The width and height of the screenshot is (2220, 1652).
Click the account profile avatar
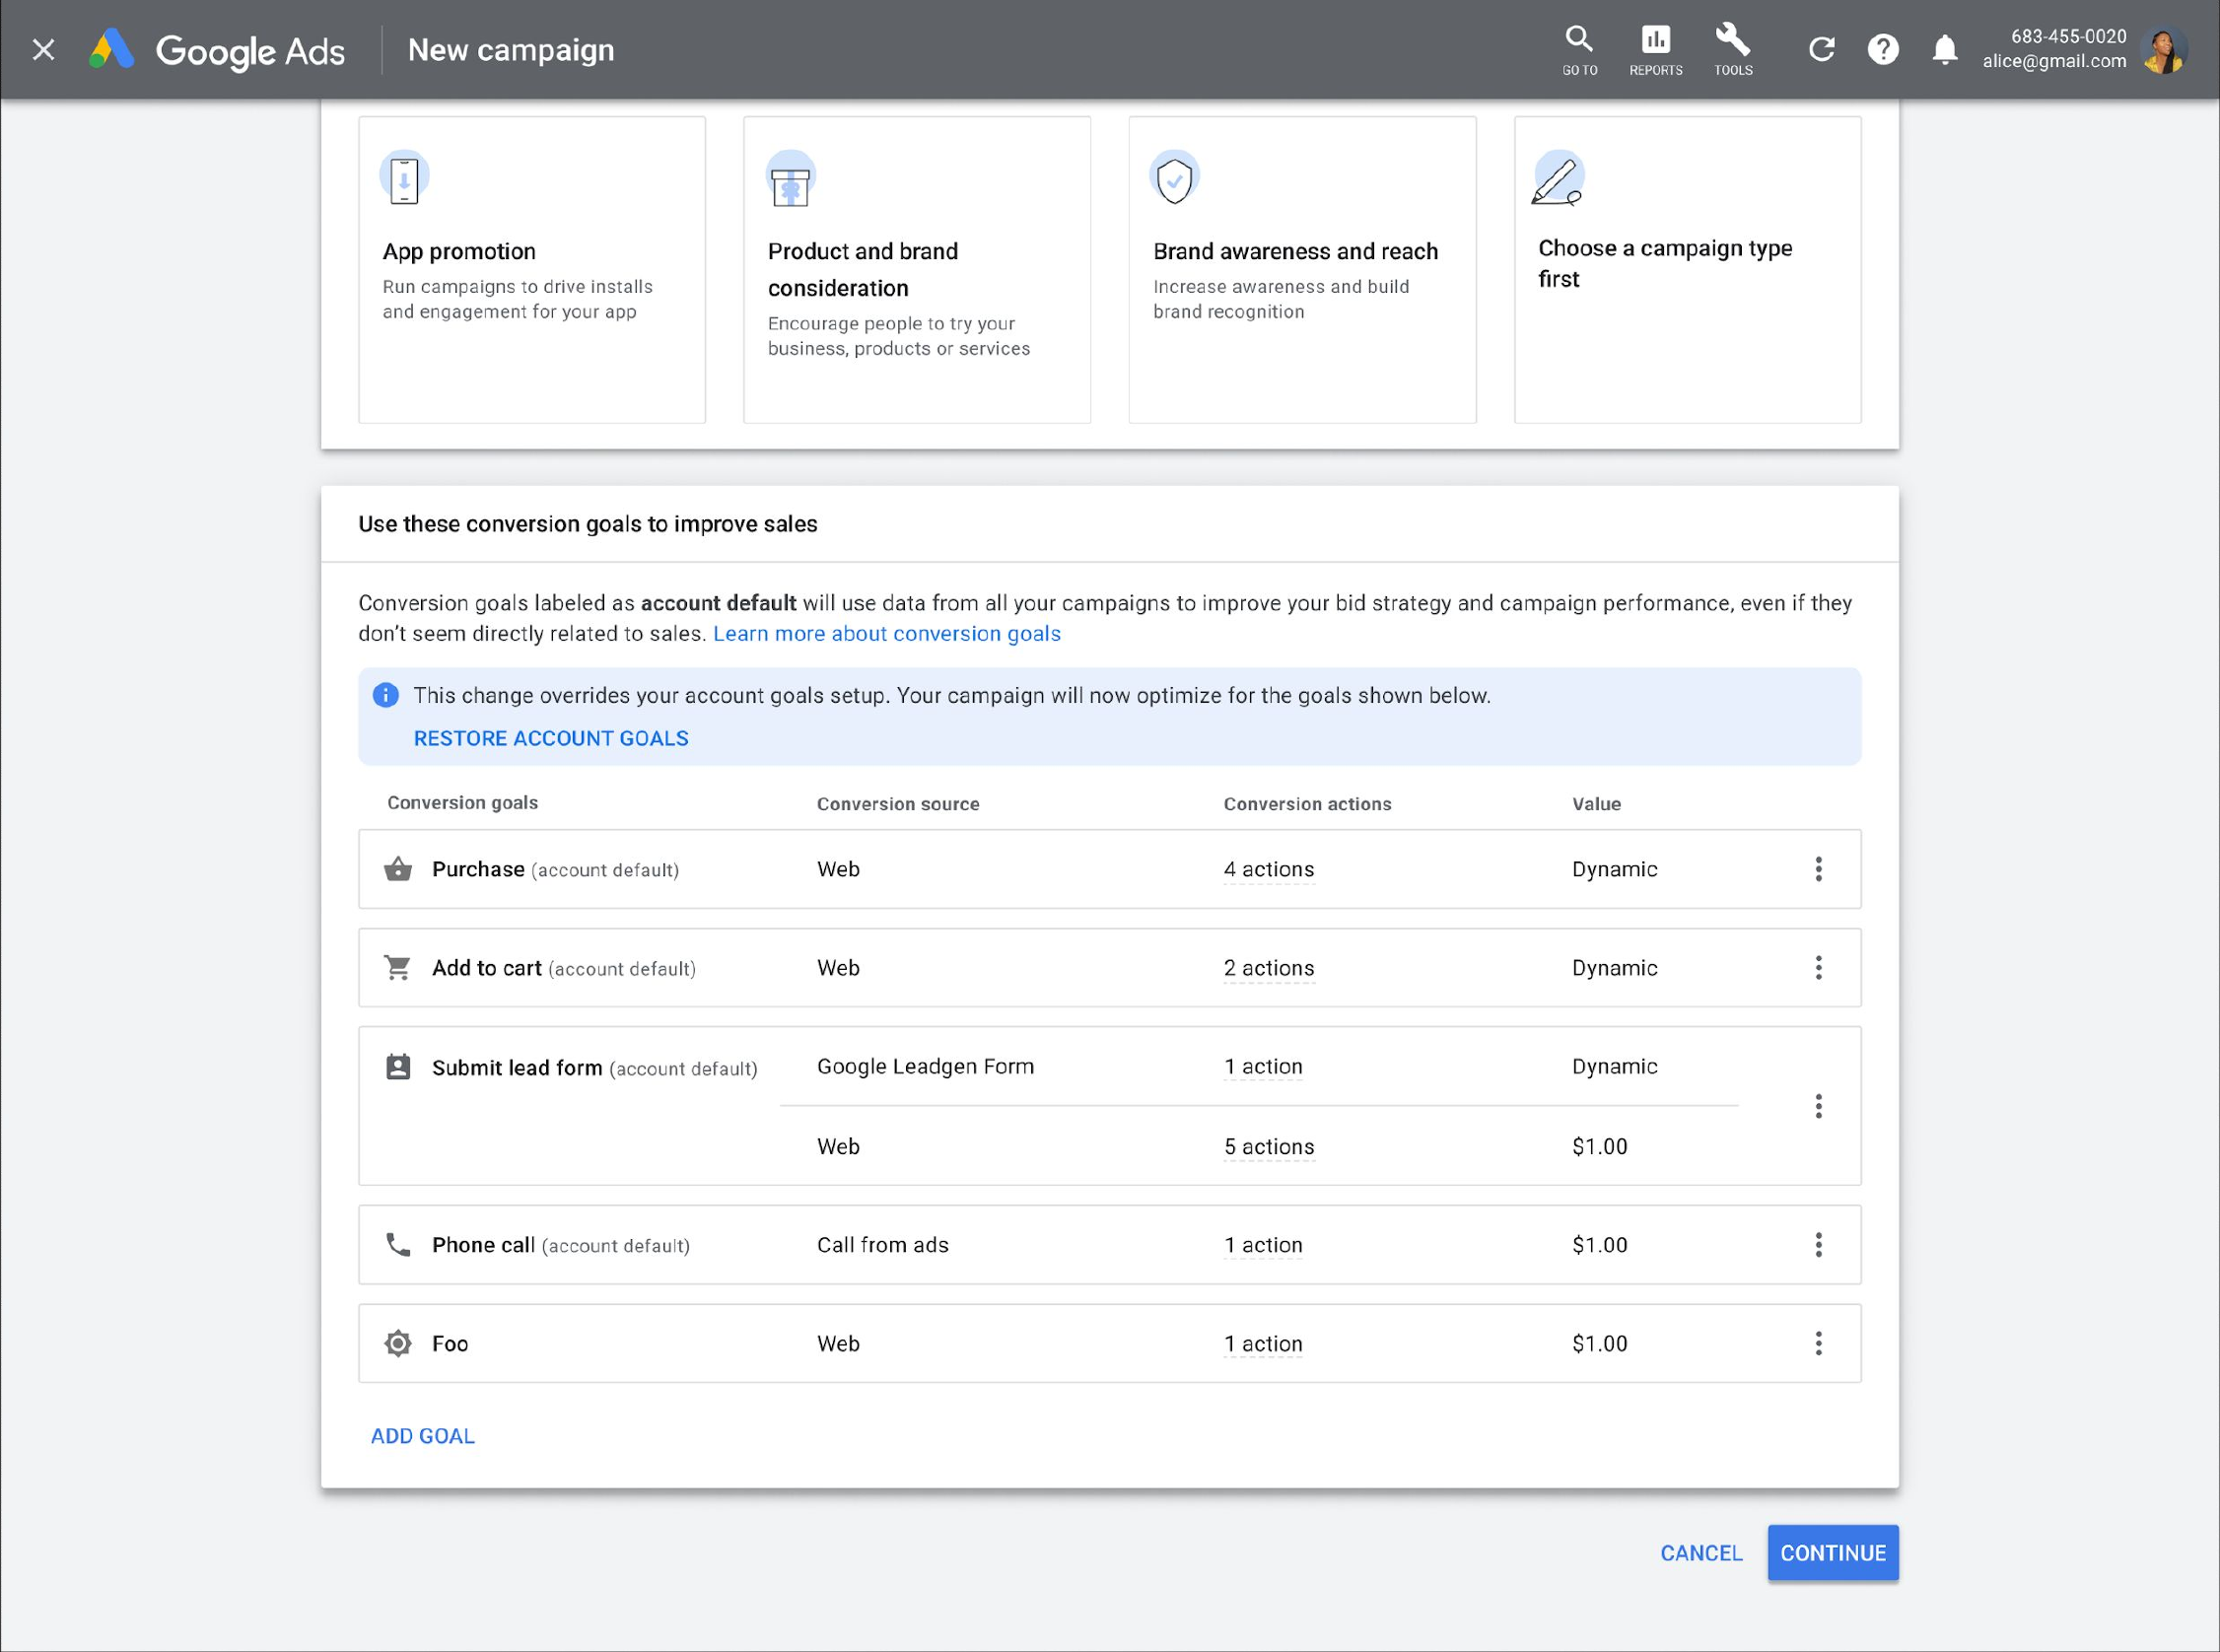point(2163,49)
